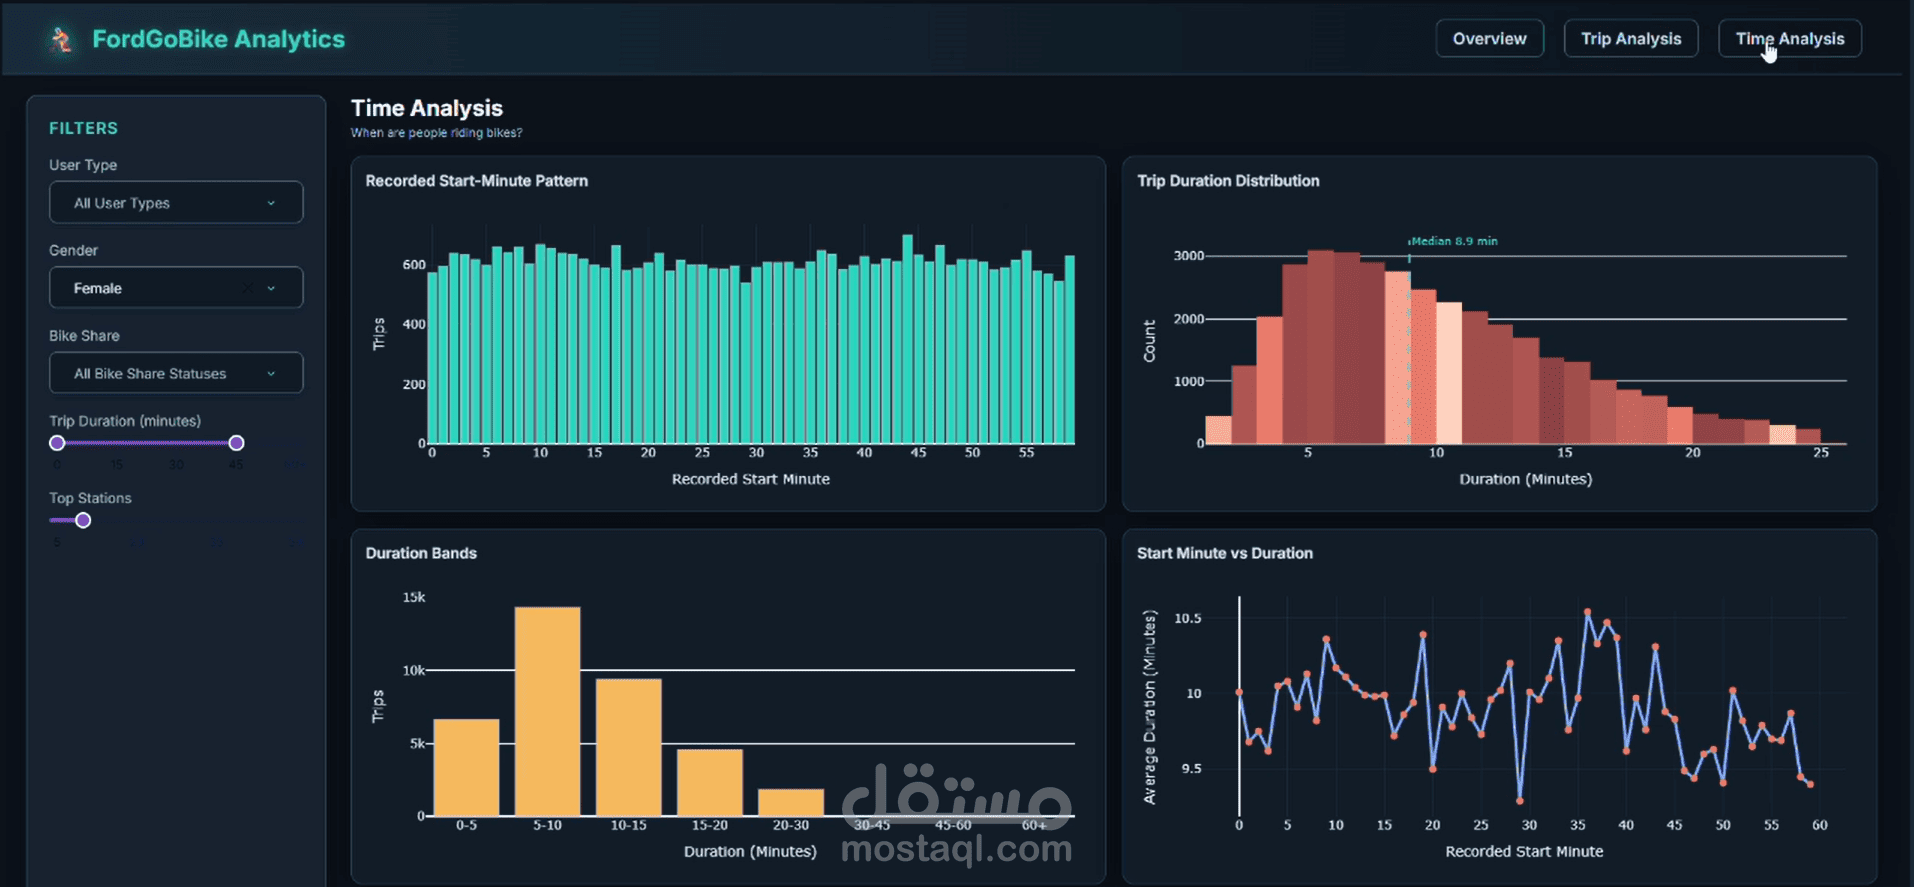Click the FordGoBike cyclist logo icon
The width and height of the screenshot is (1914, 887).
pyautogui.click(x=61, y=39)
